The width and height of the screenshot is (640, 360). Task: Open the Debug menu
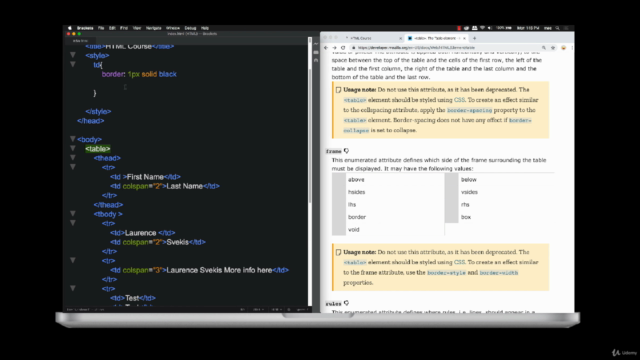point(190,28)
